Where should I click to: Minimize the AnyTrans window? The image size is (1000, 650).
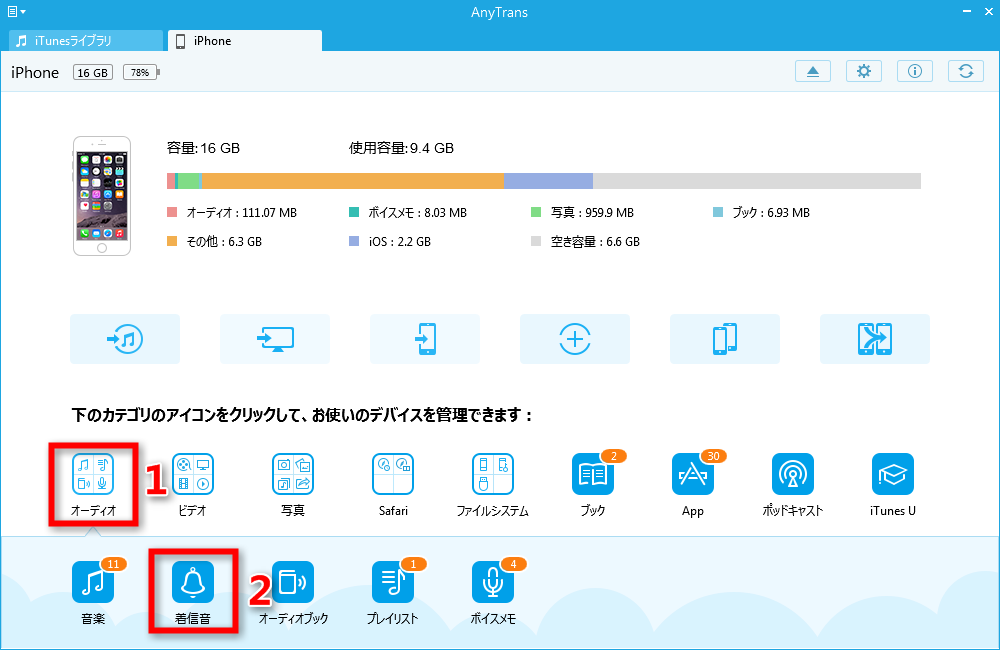coord(965,11)
